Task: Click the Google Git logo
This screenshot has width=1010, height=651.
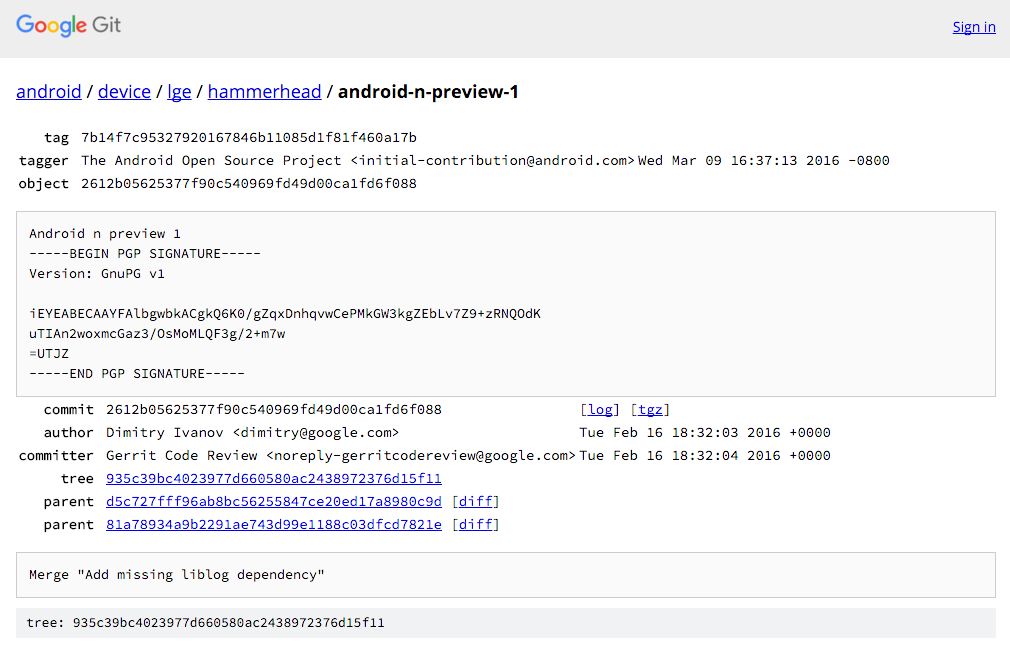Action: pos(68,25)
